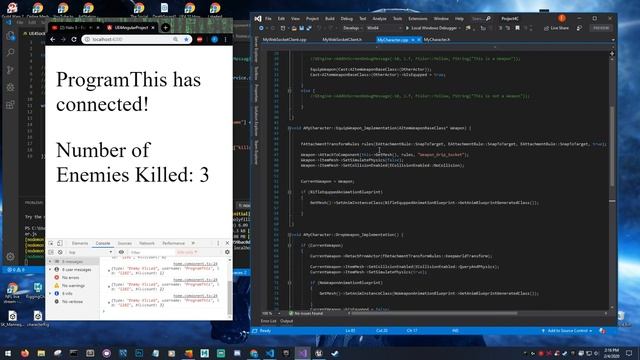The height and width of the screenshot is (360, 640).
Task: Select the DevTools Performance tab
Action: [x=173, y=243]
